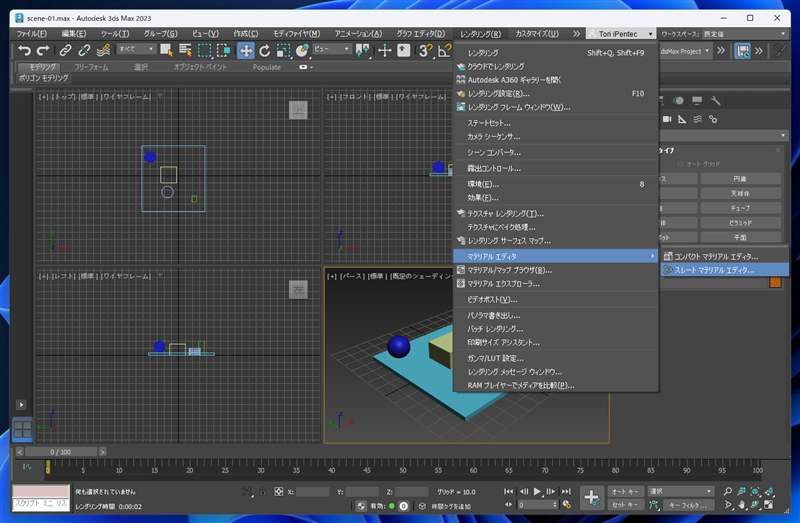Image resolution: width=800 pixels, height=523 pixels.
Task: Open the key selection '選択' dropdown
Action: click(x=680, y=491)
